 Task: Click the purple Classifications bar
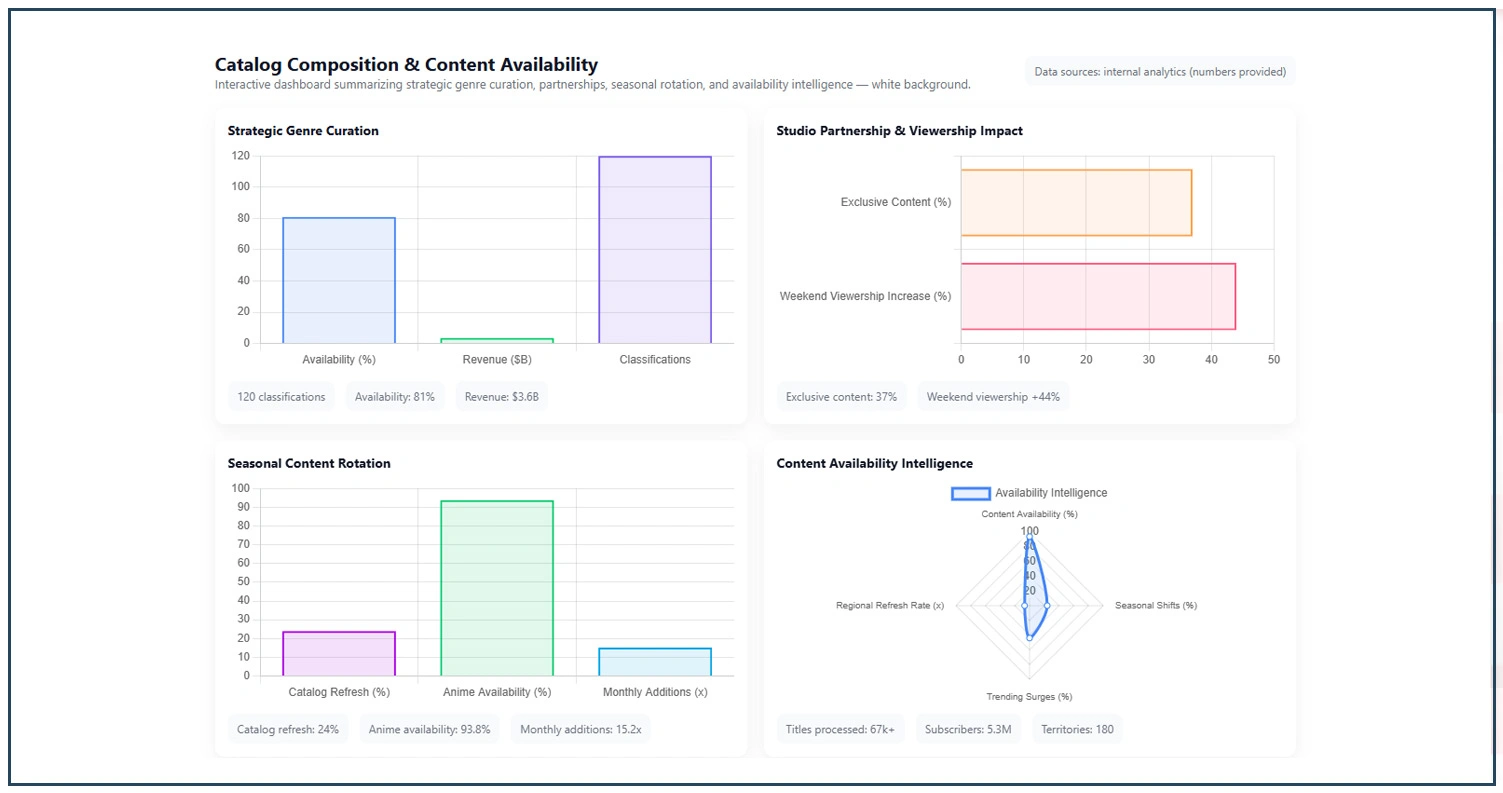click(x=654, y=250)
